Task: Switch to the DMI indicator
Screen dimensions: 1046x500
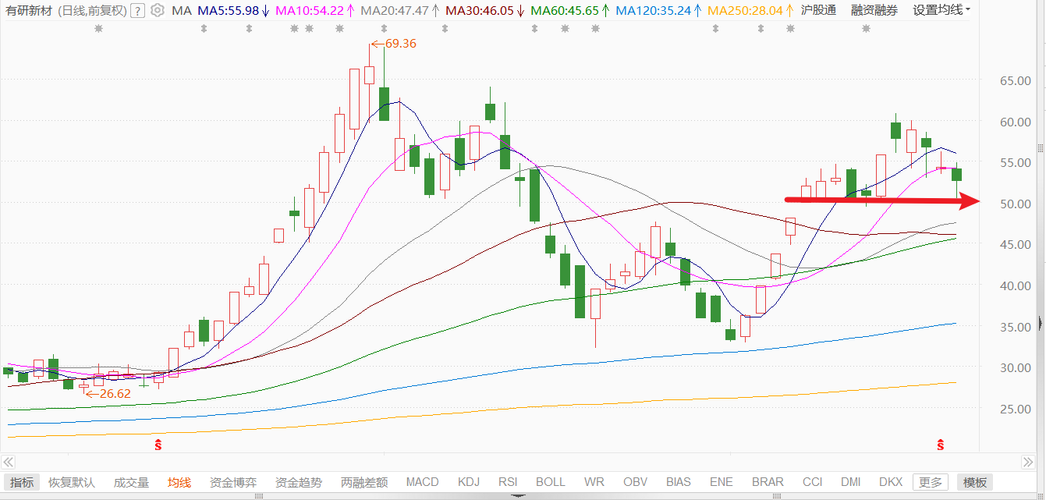Action: tap(851, 482)
